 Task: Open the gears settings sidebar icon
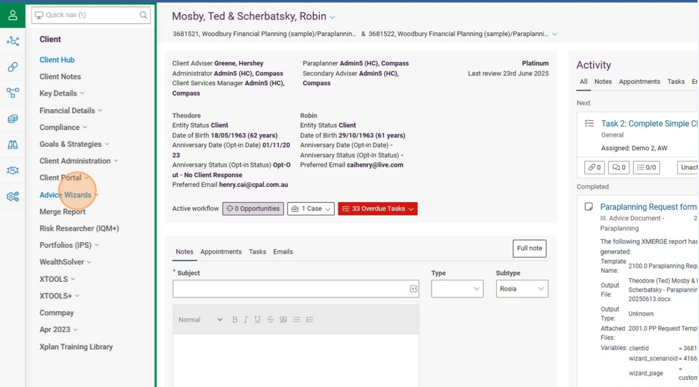click(x=12, y=196)
